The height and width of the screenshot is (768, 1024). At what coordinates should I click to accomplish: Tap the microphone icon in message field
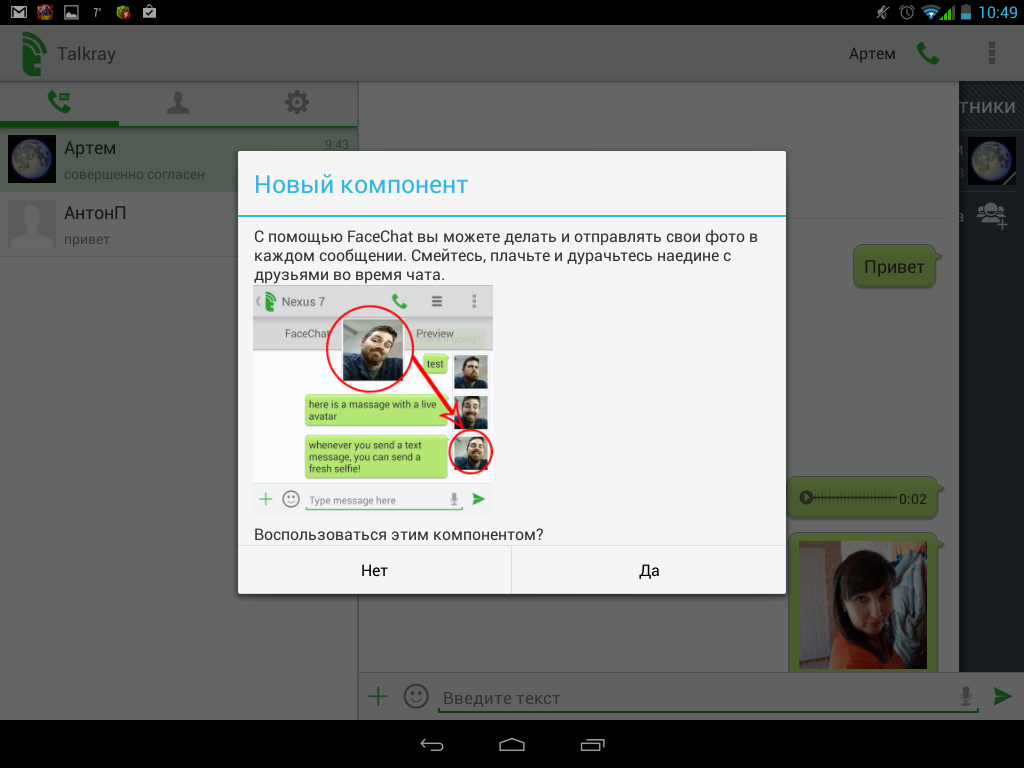(966, 696)
